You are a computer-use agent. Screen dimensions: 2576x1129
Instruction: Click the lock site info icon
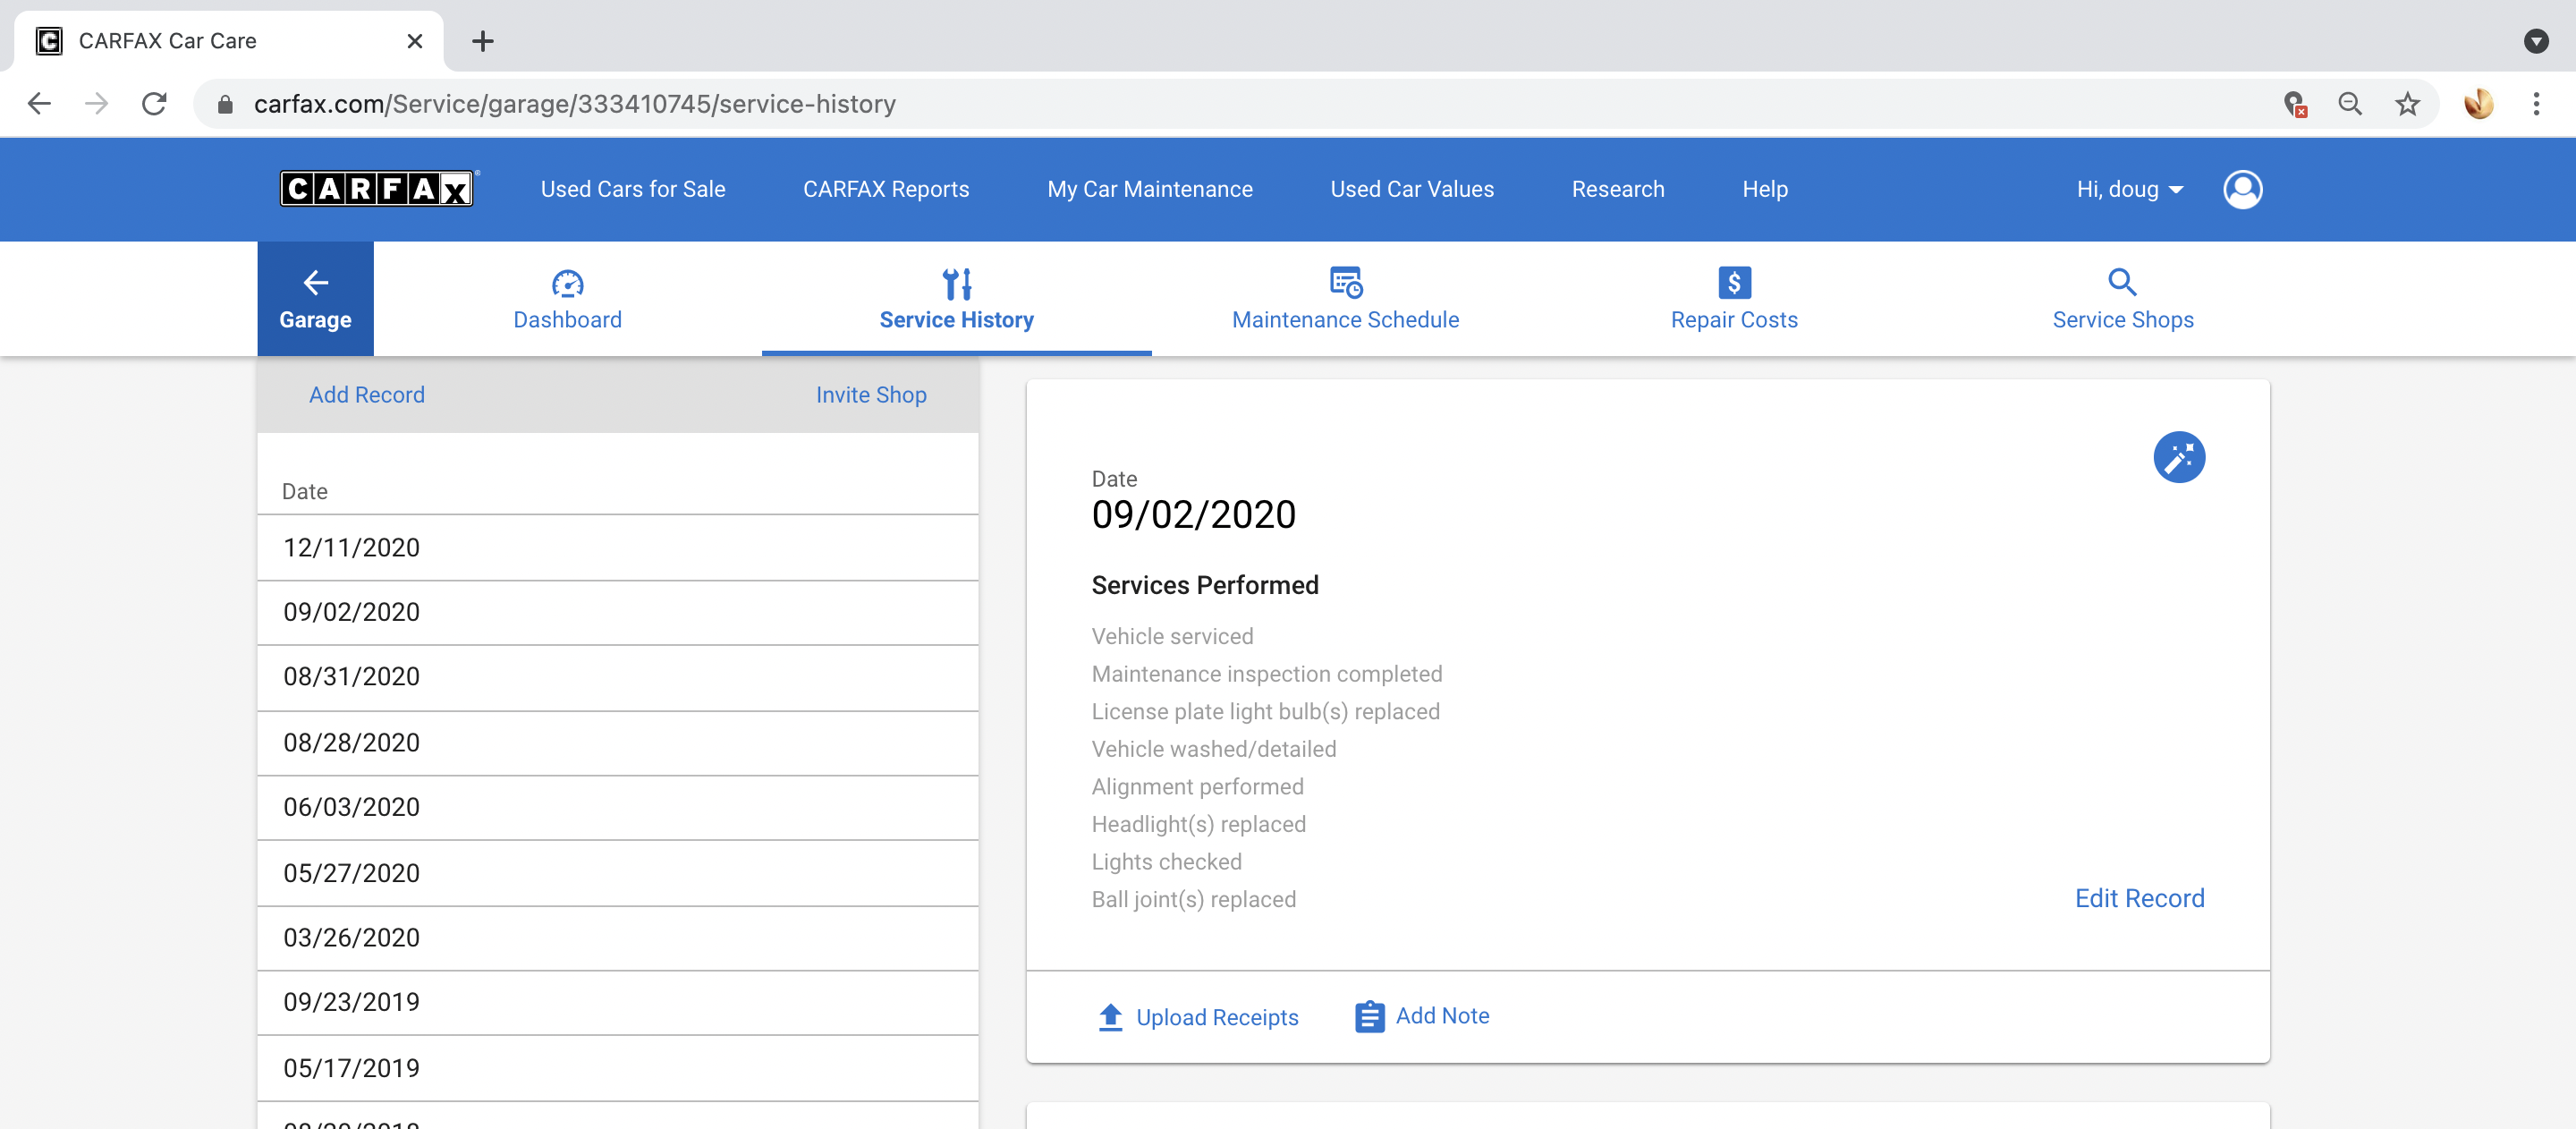point(225,104)
